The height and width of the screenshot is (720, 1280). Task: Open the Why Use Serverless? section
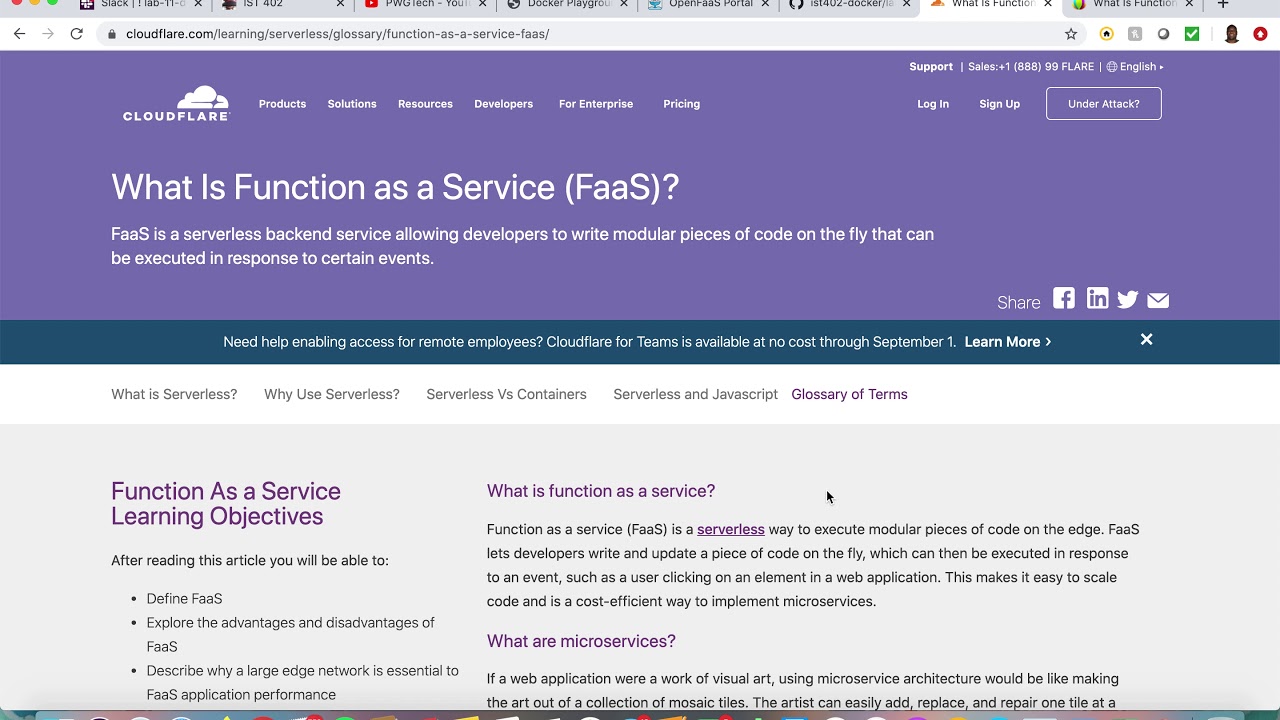coord(332,394)
